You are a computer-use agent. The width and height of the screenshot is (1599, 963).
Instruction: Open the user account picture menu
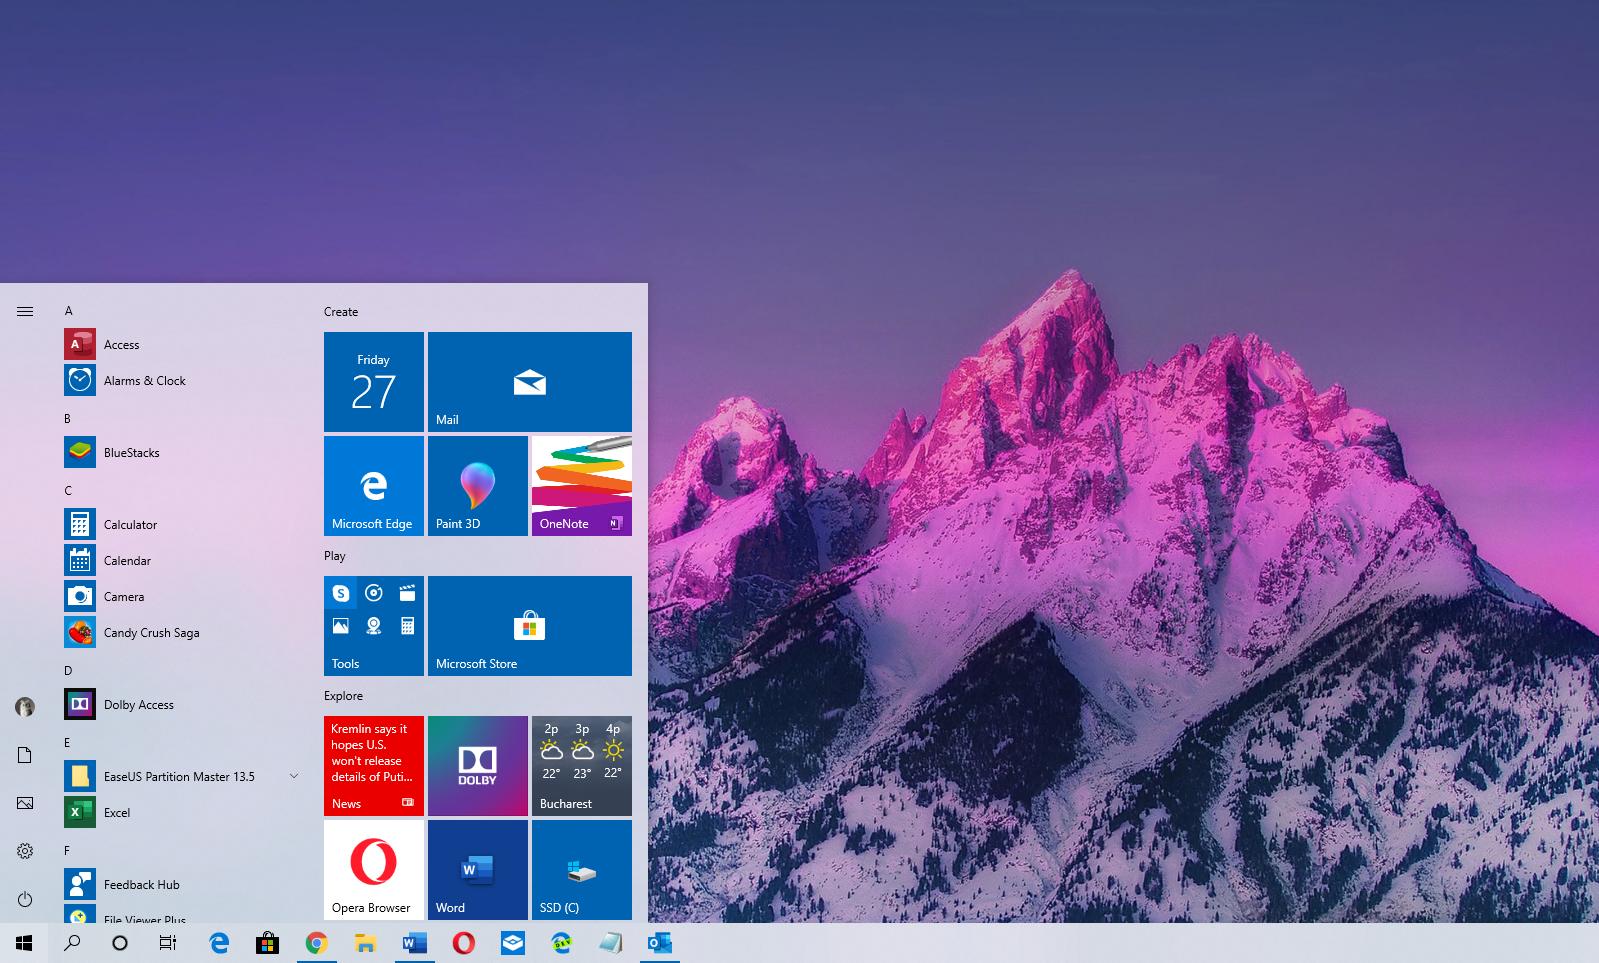click(x=25, y=707)
